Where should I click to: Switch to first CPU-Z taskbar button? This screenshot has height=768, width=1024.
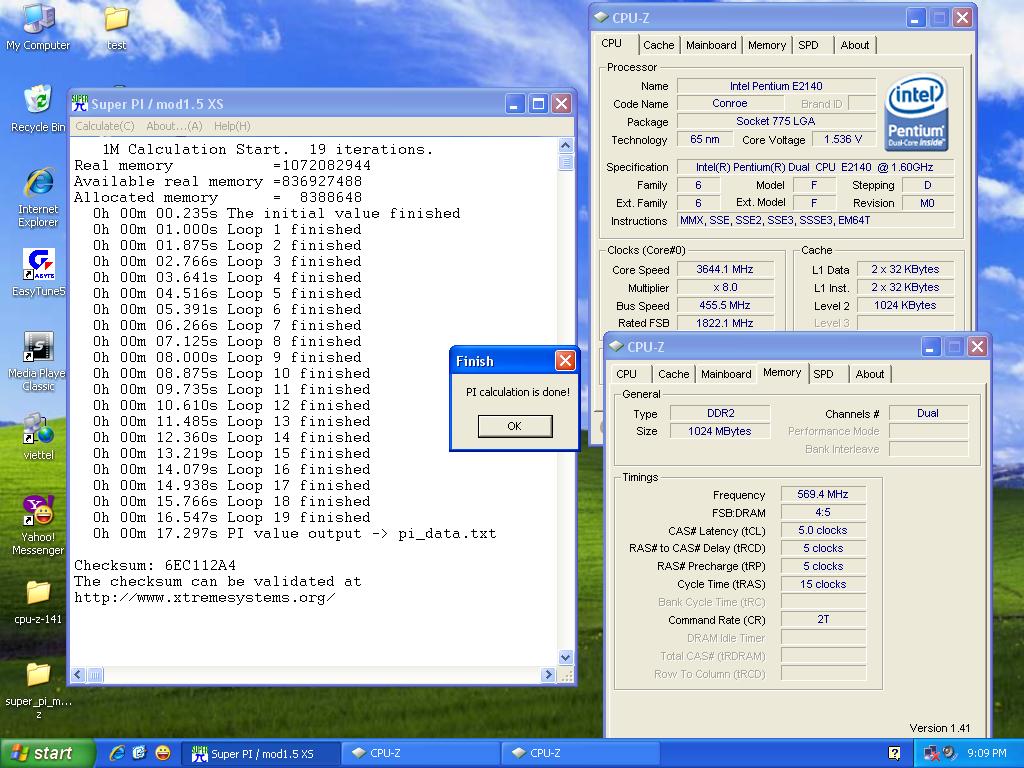pyautogui.click(x=421, y=753)
